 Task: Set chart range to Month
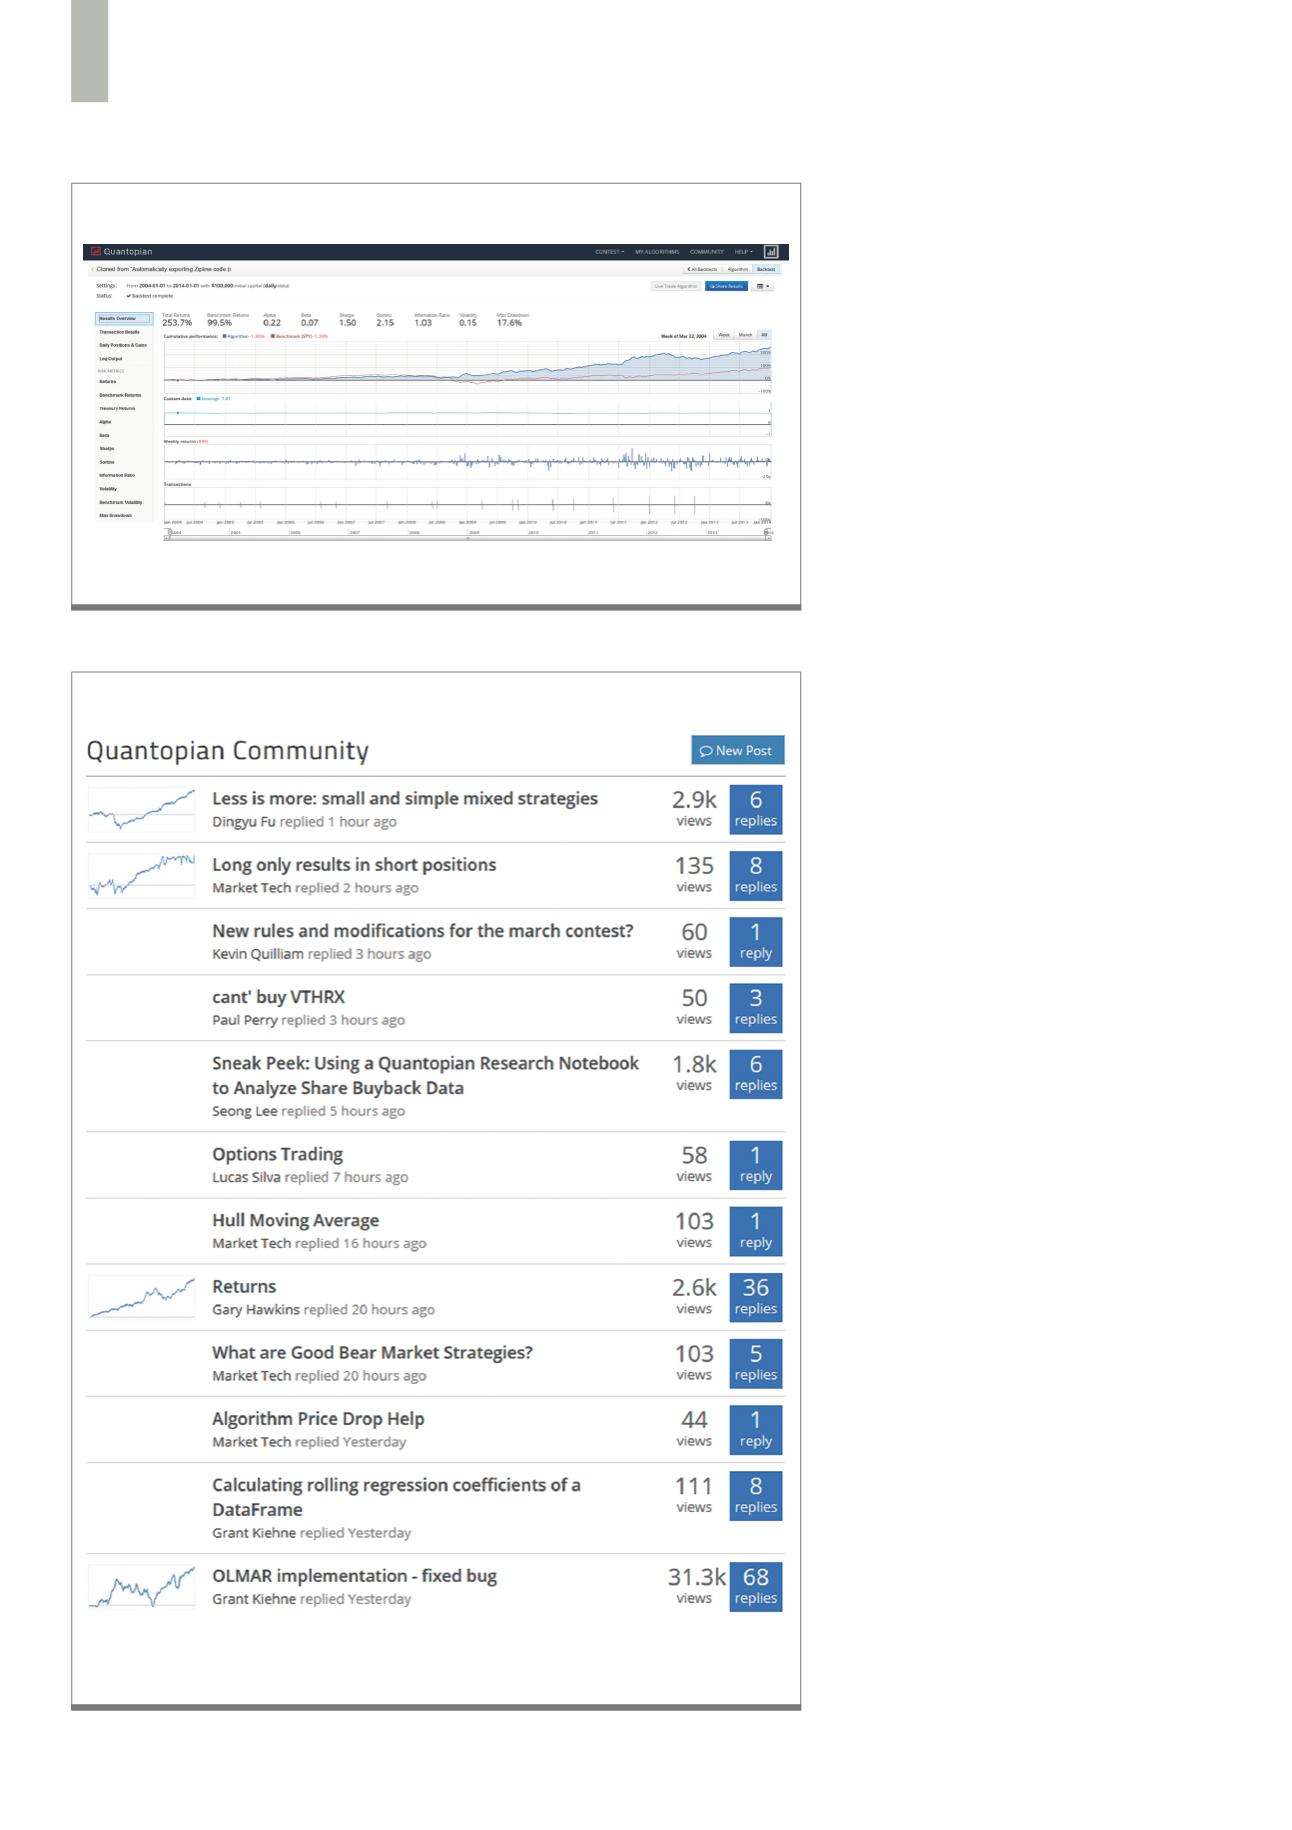pos(745,335)
